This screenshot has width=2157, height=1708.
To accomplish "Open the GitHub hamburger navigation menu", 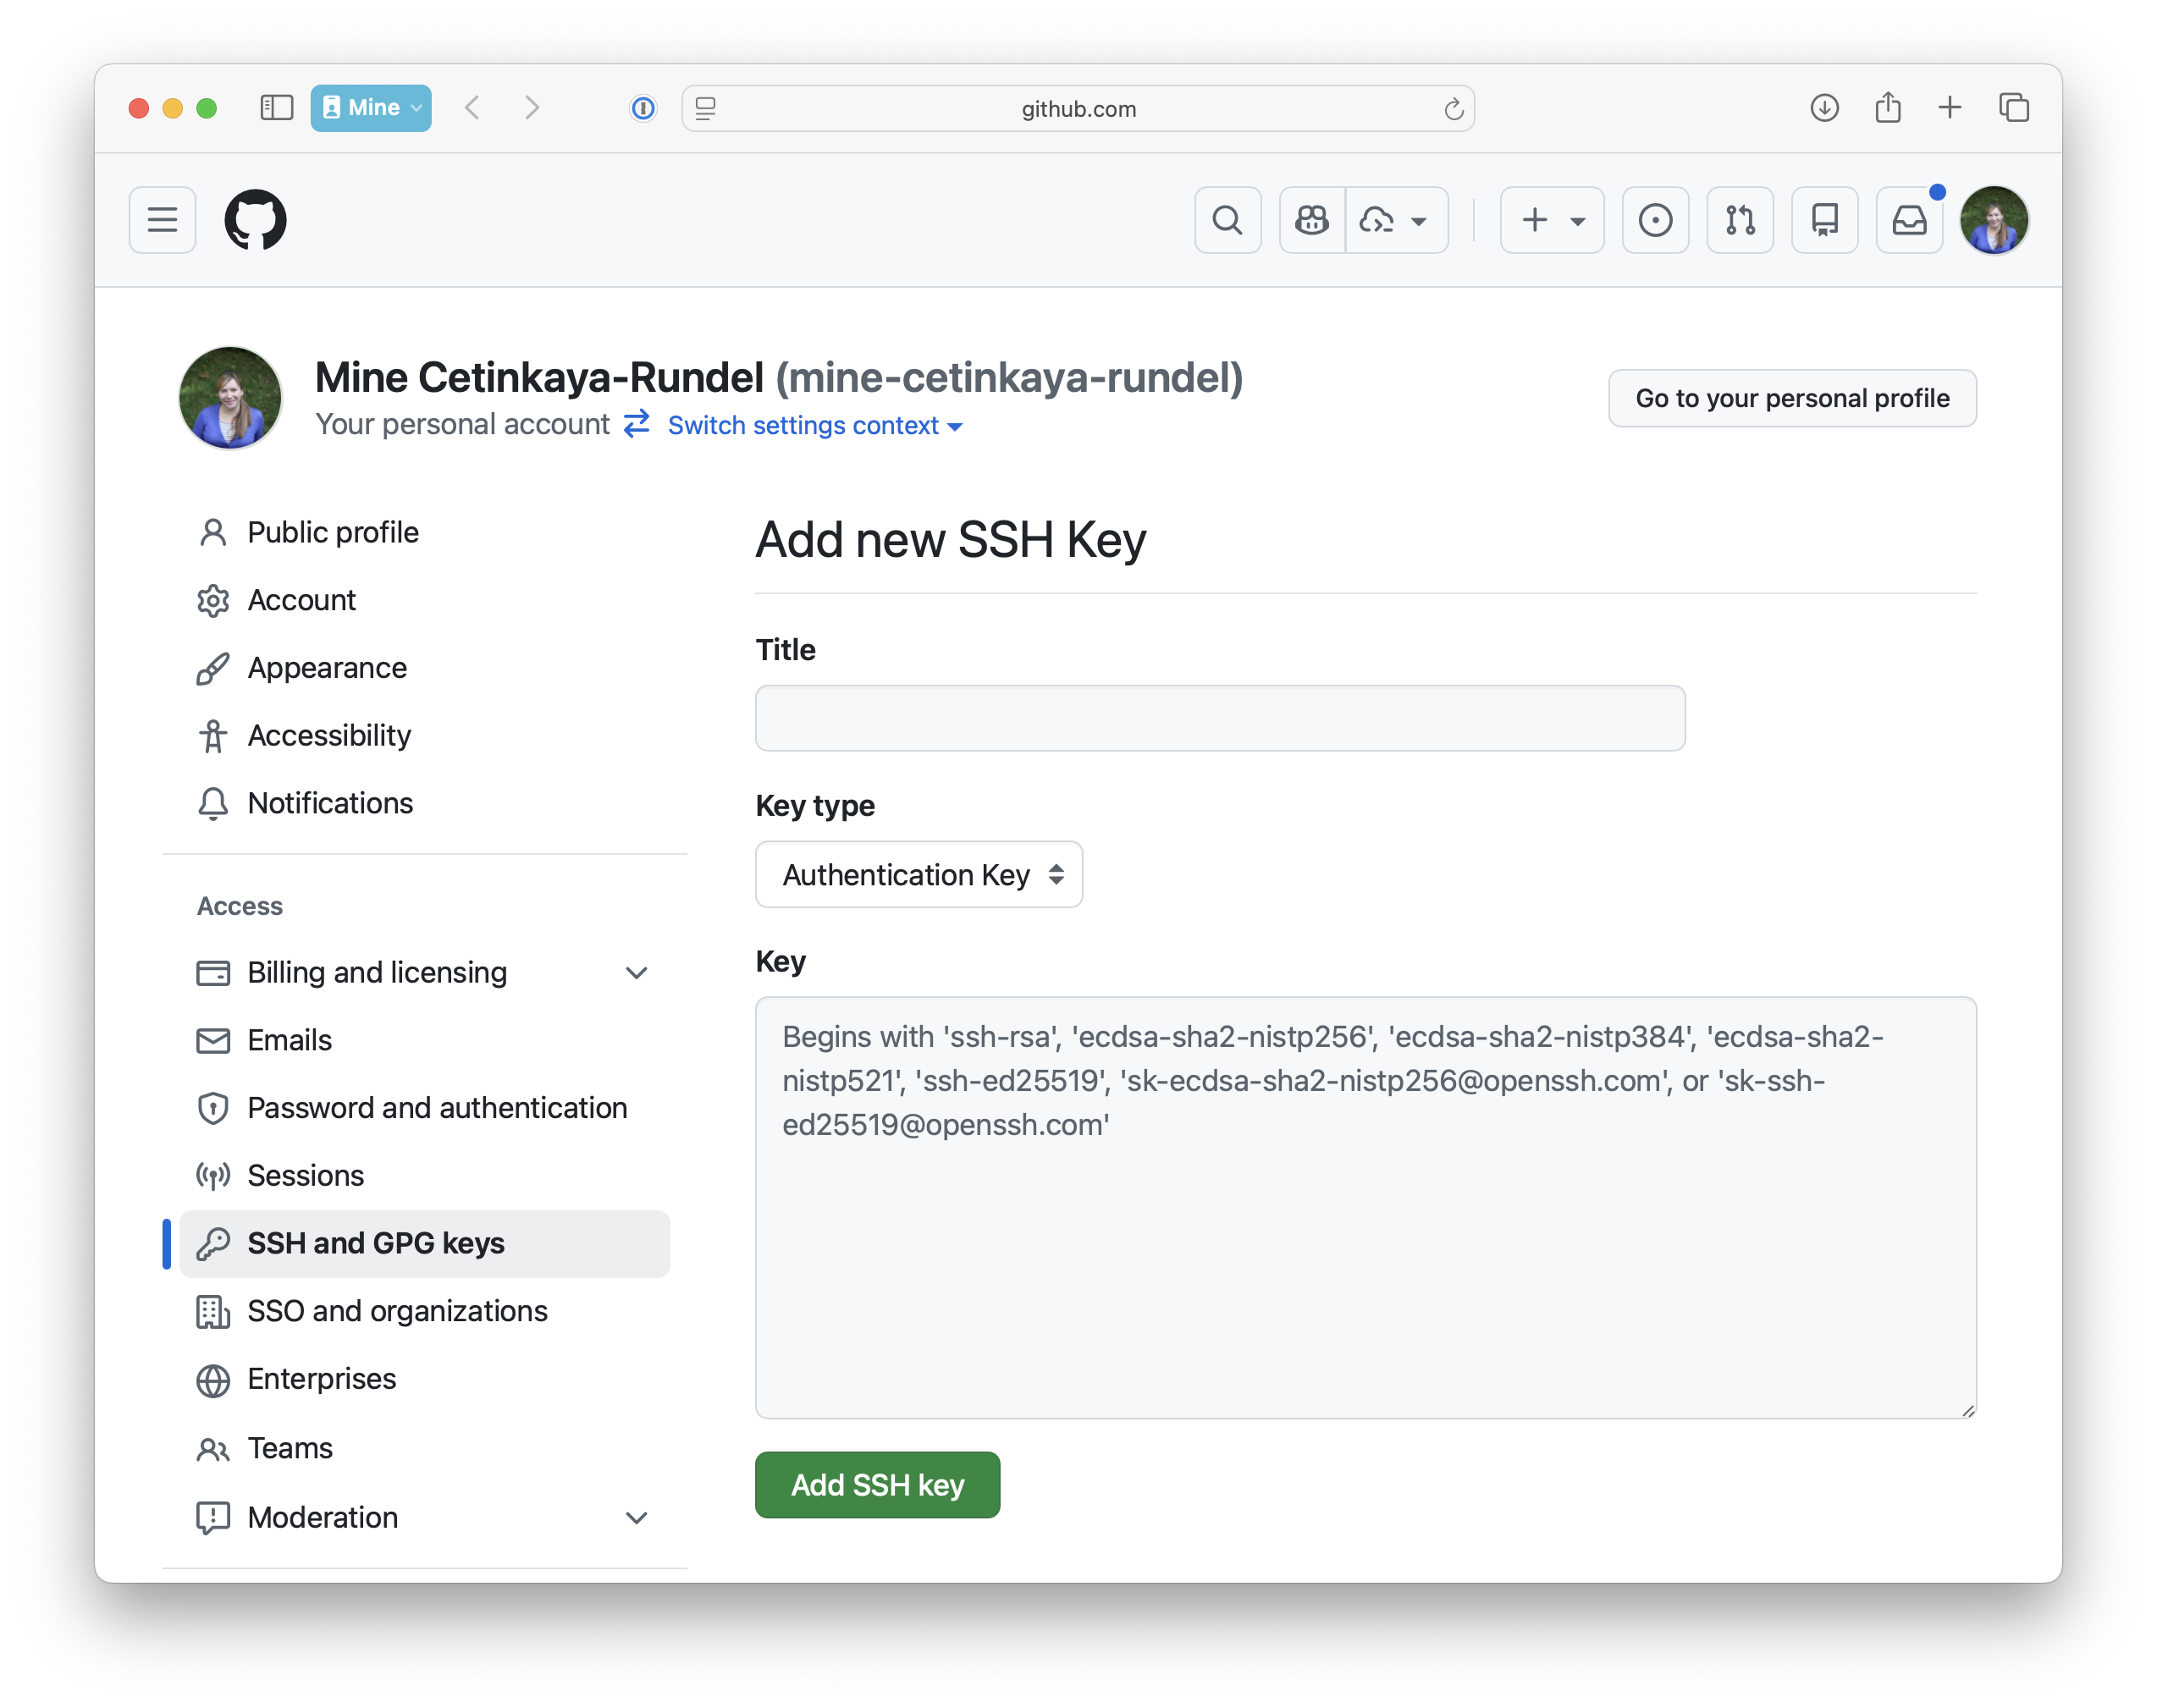I will [162, 220].
